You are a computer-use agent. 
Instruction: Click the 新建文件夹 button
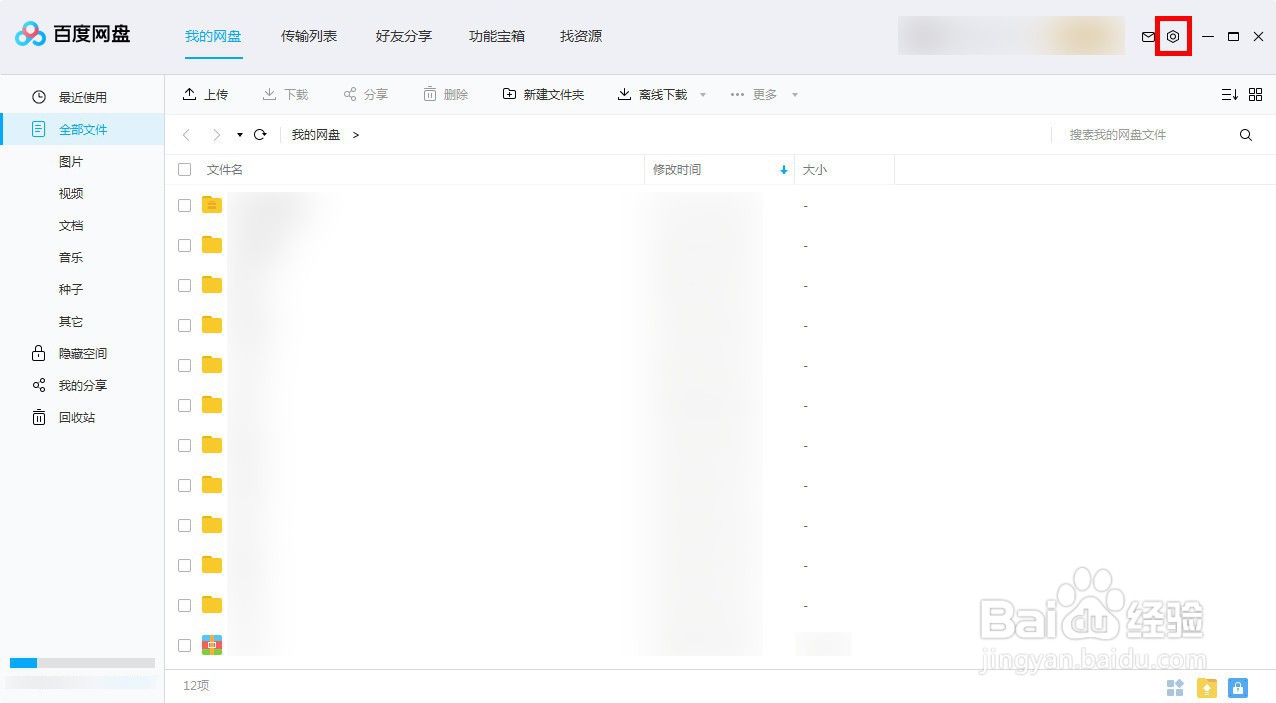click(543, 94)
